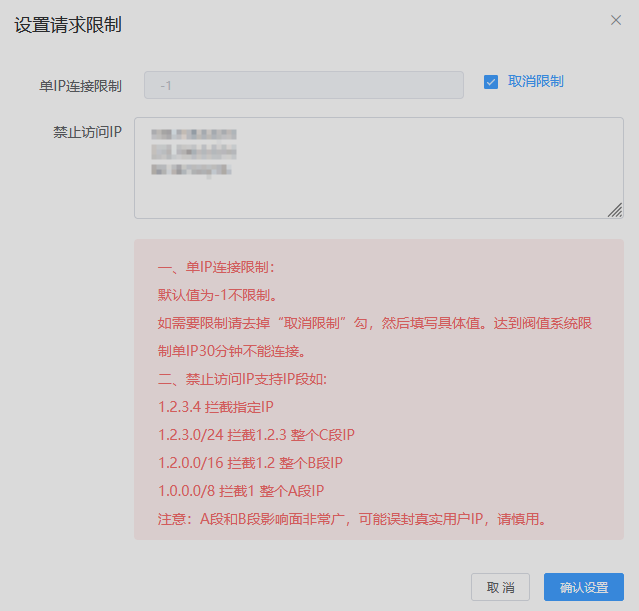Click the 1.2.0.0/16 B段 example line
The width and height of the screenshot is (639, 611).
pyautogui.click(x=251, y=463)
